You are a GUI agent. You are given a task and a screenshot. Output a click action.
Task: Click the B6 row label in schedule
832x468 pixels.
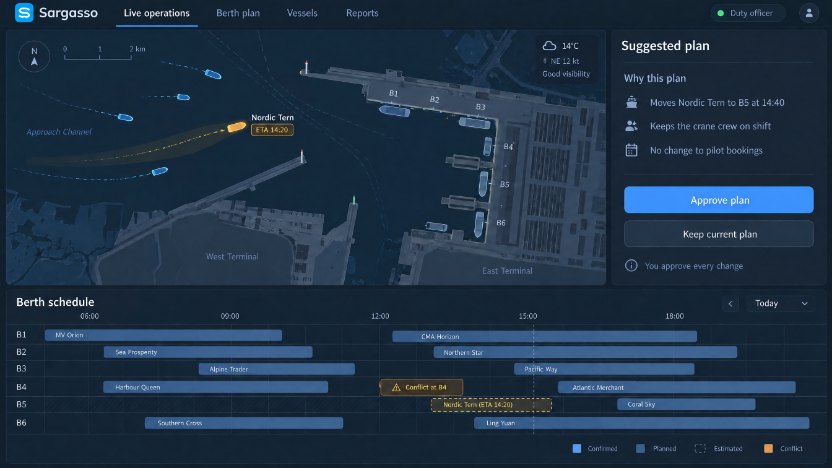coord(21,423)
